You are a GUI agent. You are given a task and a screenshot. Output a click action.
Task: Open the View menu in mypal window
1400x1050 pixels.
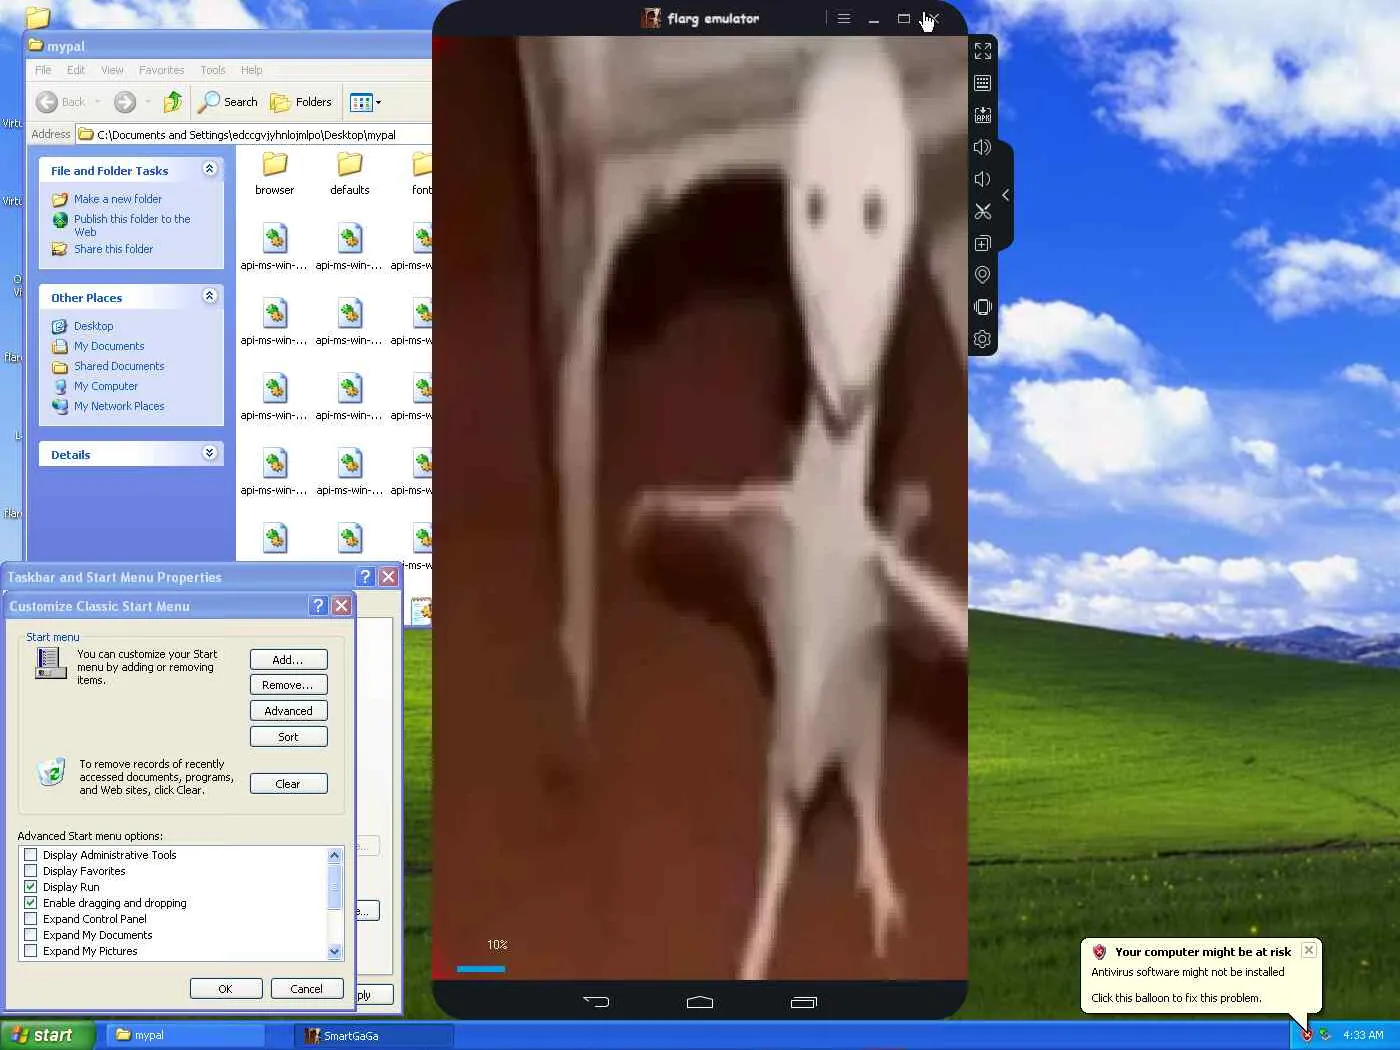point(112,70)
